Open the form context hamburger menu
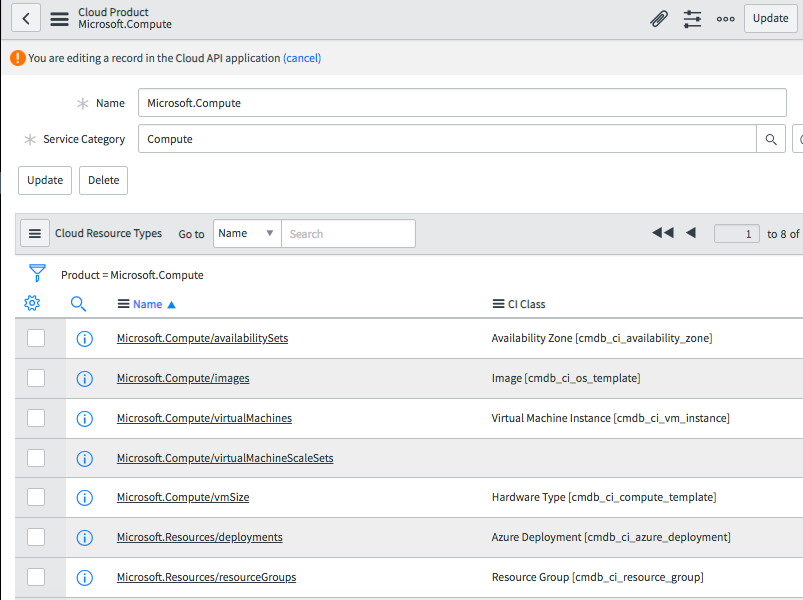803x600 pixels. coord(59,19)
